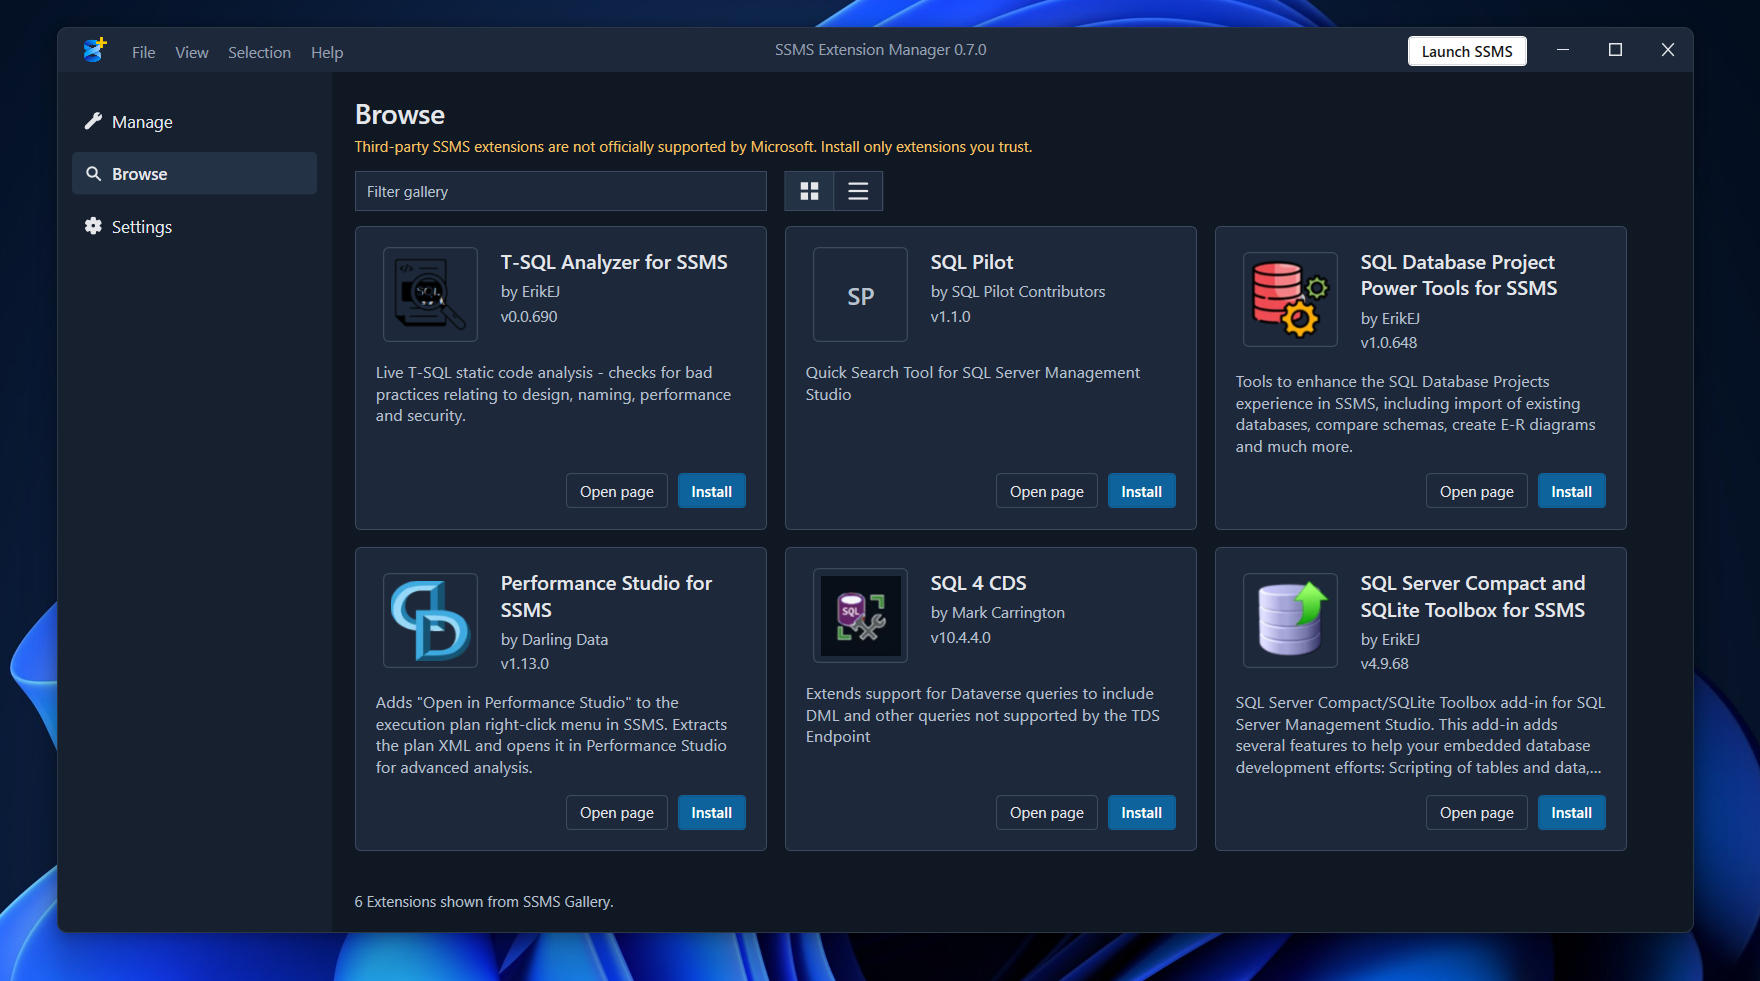Viewport: 1760px width, 981px height.
Task: Install Performance Studio for SSMS
Action: (712, 812)
